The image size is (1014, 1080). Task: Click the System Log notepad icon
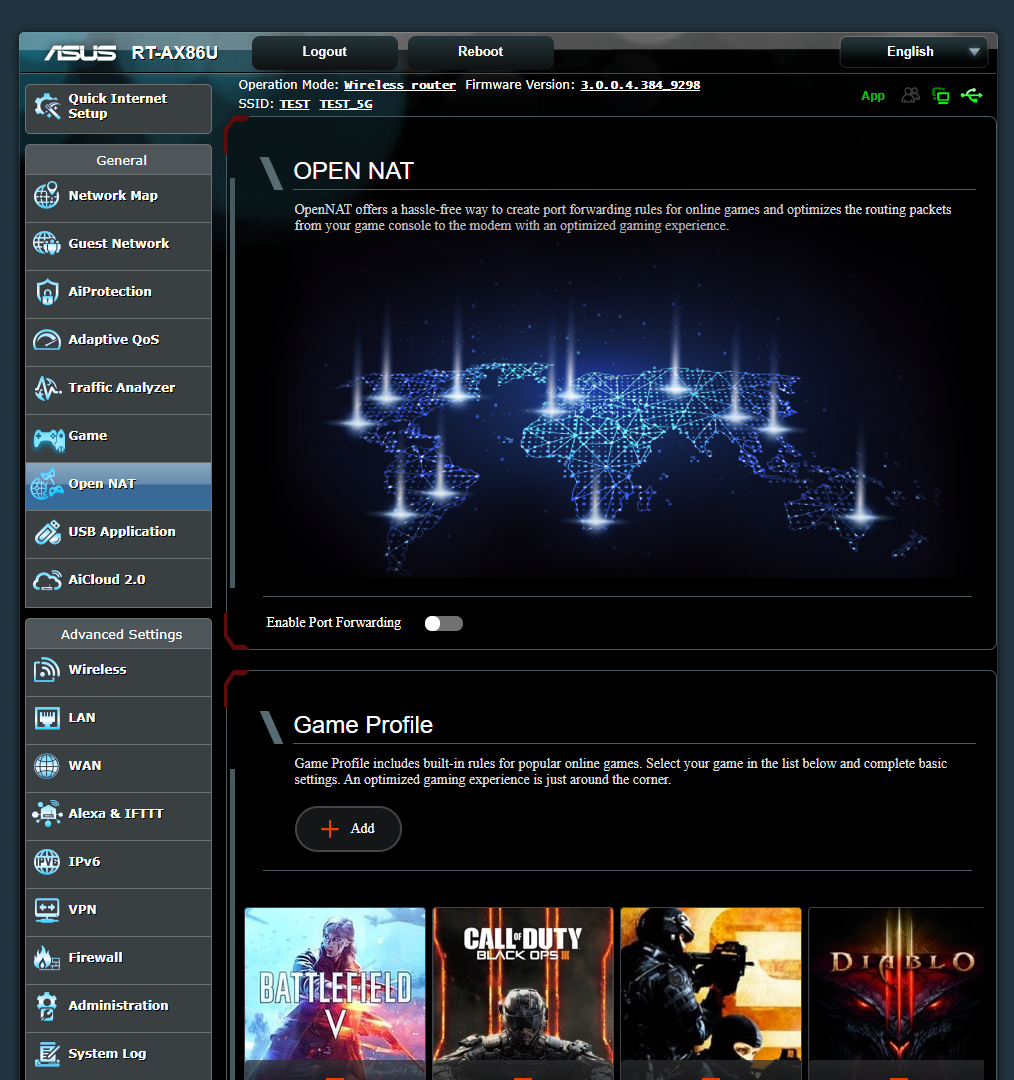click(x=47, y=1054)
